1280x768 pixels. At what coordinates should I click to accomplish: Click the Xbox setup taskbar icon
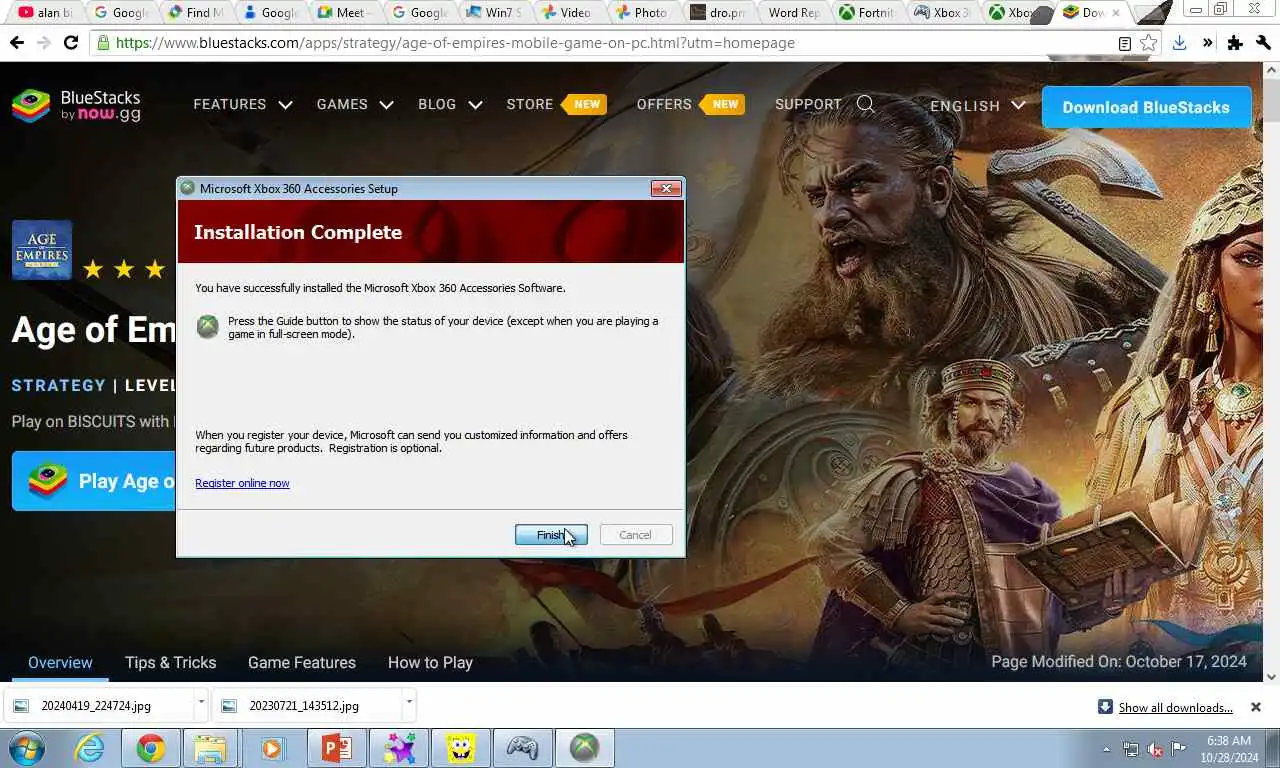click(x=585, y=748)
